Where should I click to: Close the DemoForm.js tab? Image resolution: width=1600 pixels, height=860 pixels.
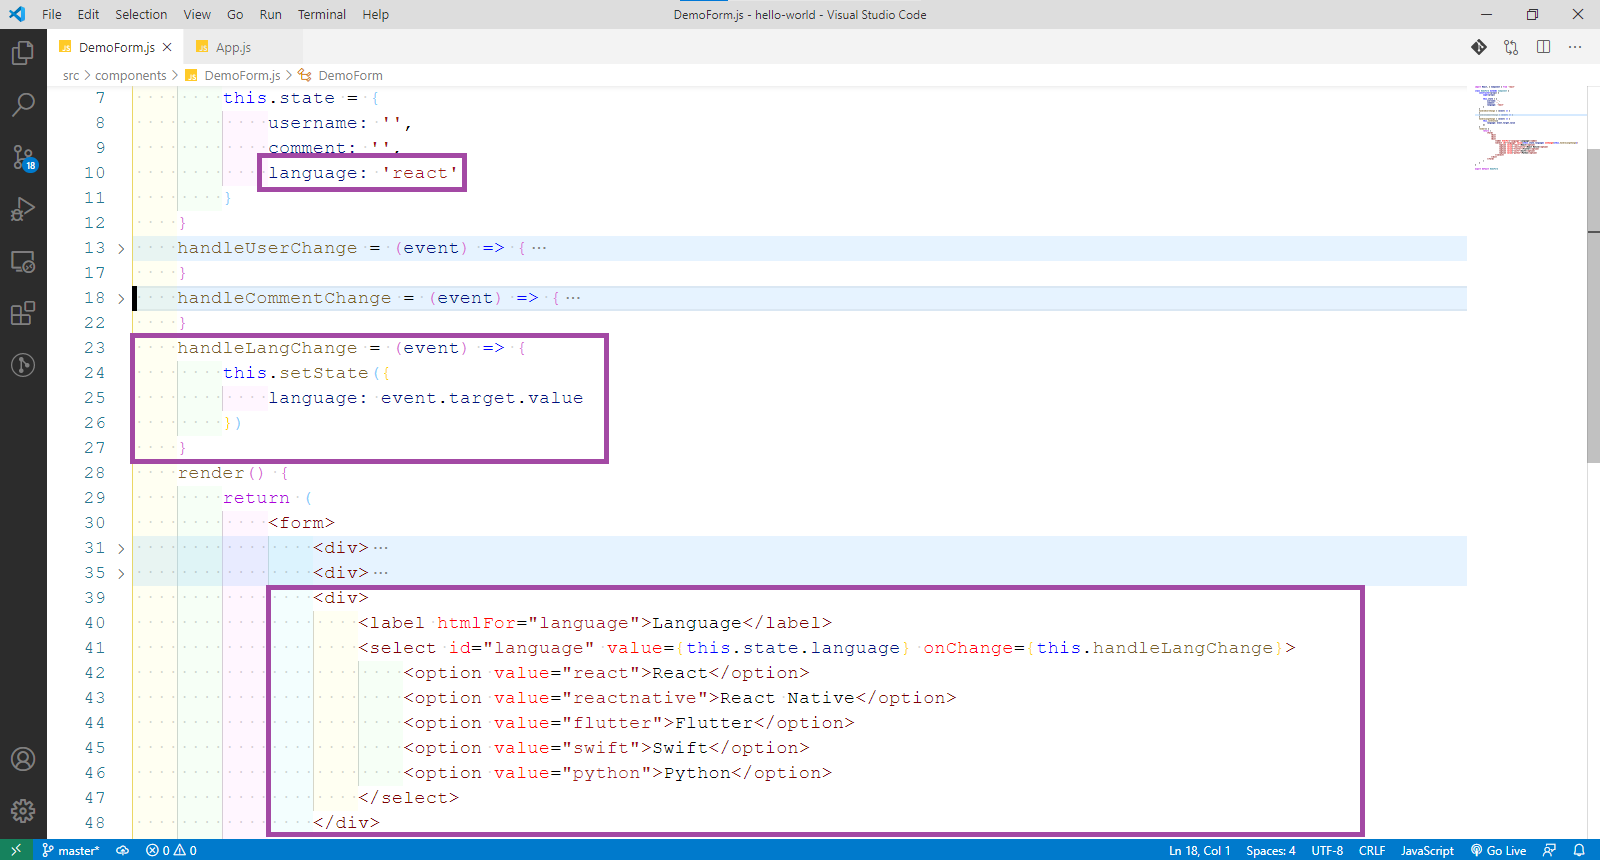[167, 47]
